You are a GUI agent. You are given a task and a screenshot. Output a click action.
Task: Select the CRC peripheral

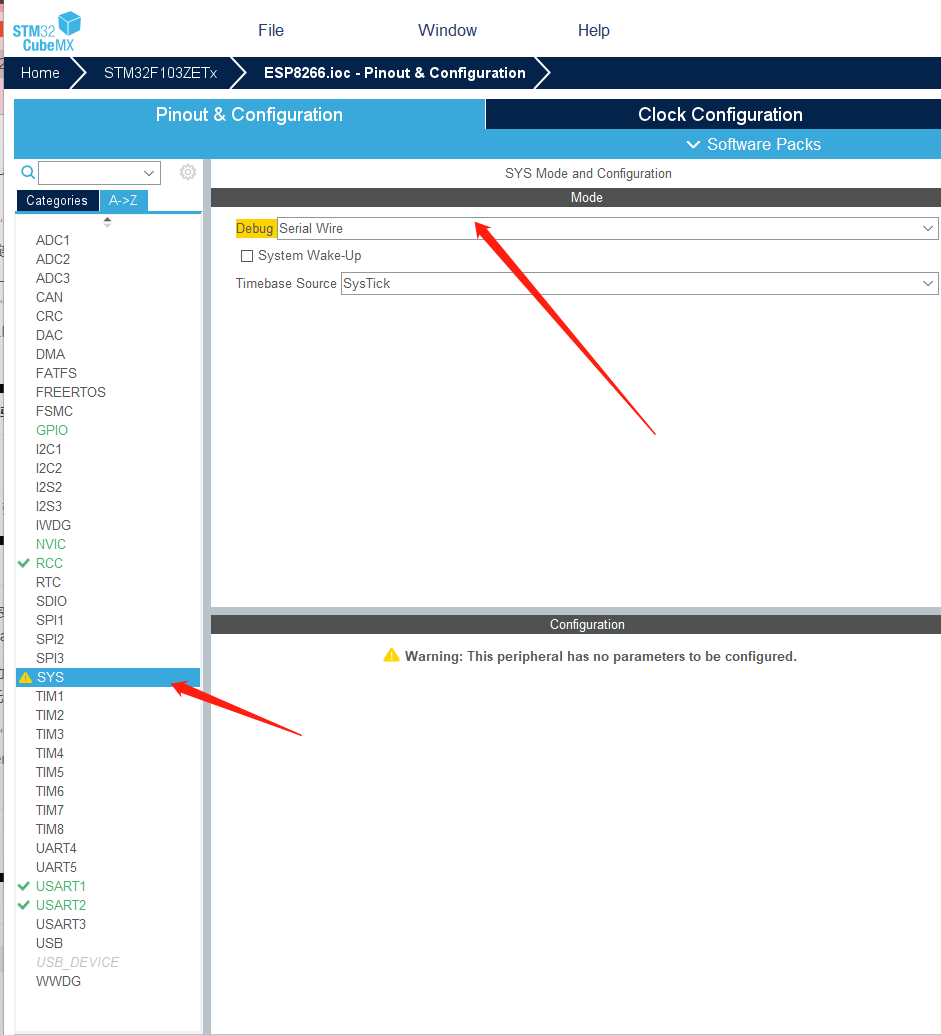click(x=49, y=316)
